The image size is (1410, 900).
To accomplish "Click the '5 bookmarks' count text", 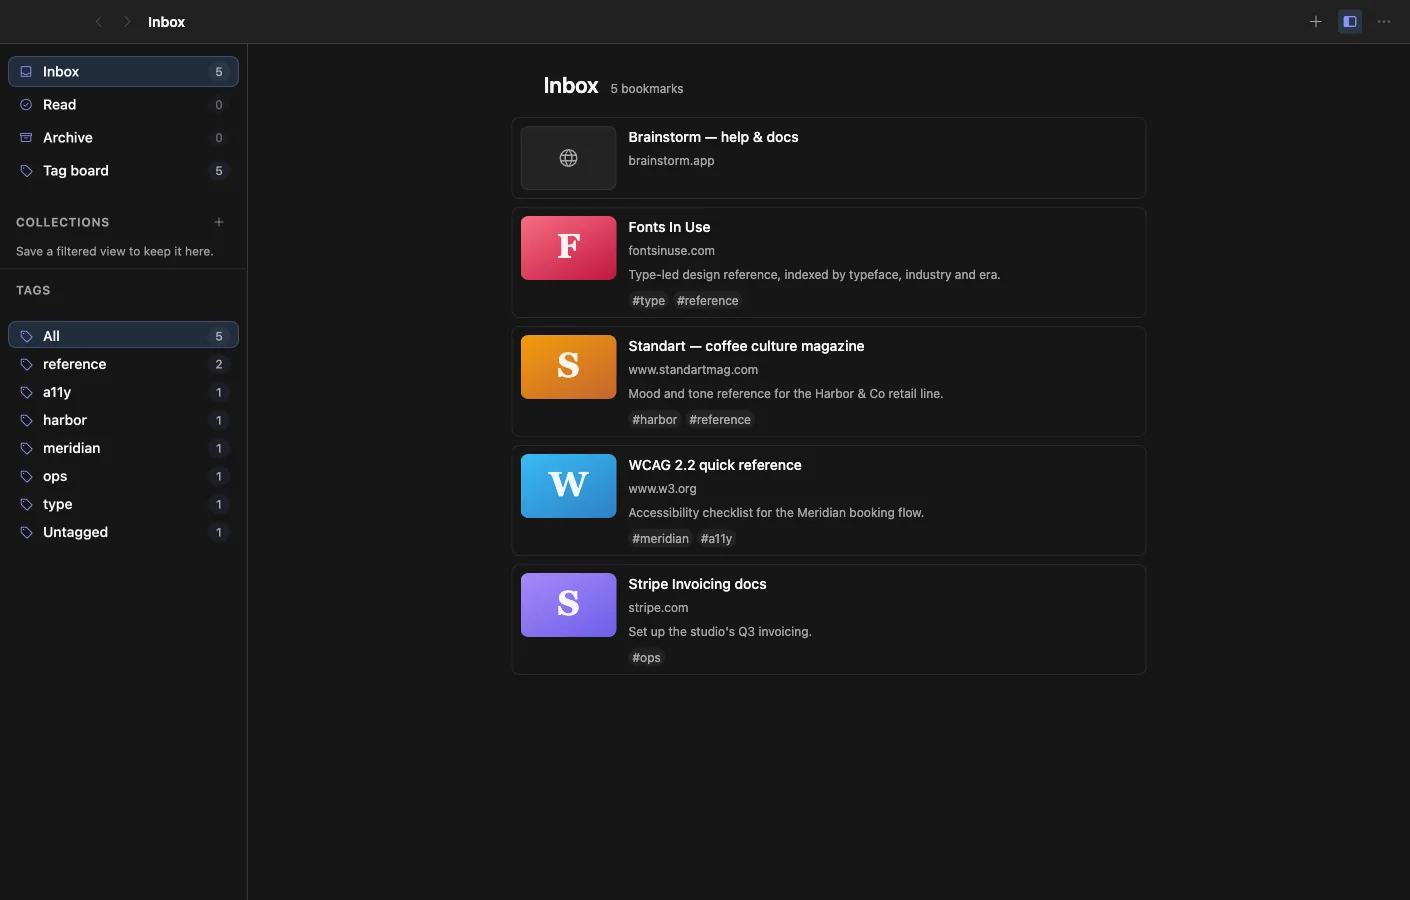I will coord(647,89).
